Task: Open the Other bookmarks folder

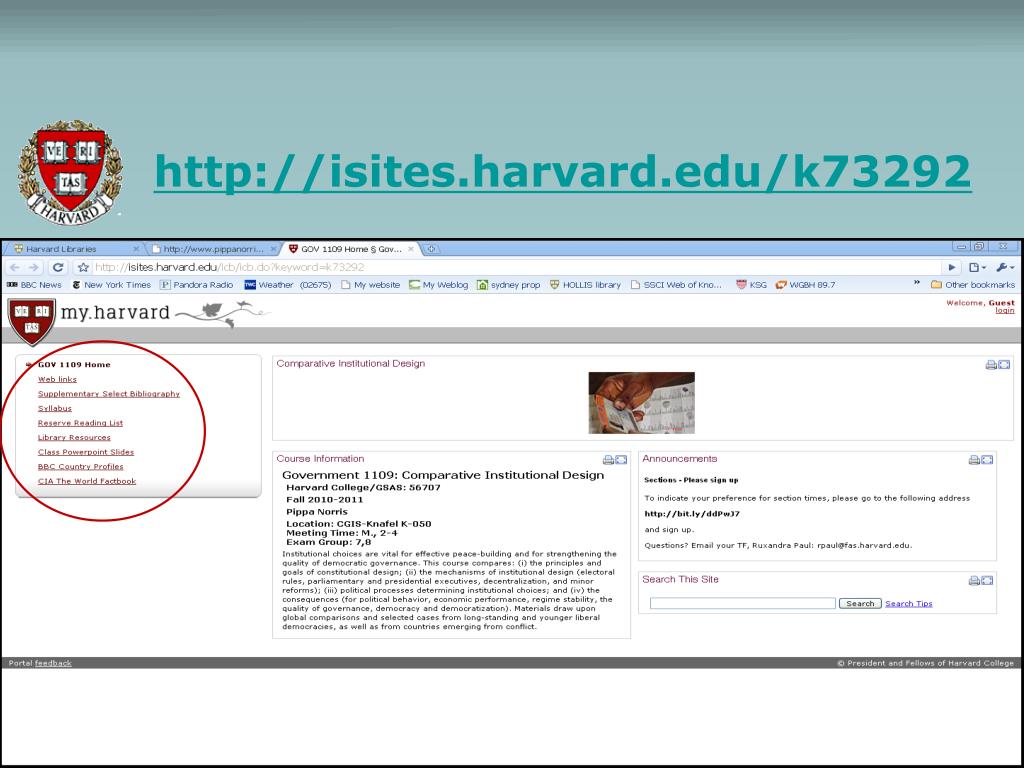Action: (972, 285)
